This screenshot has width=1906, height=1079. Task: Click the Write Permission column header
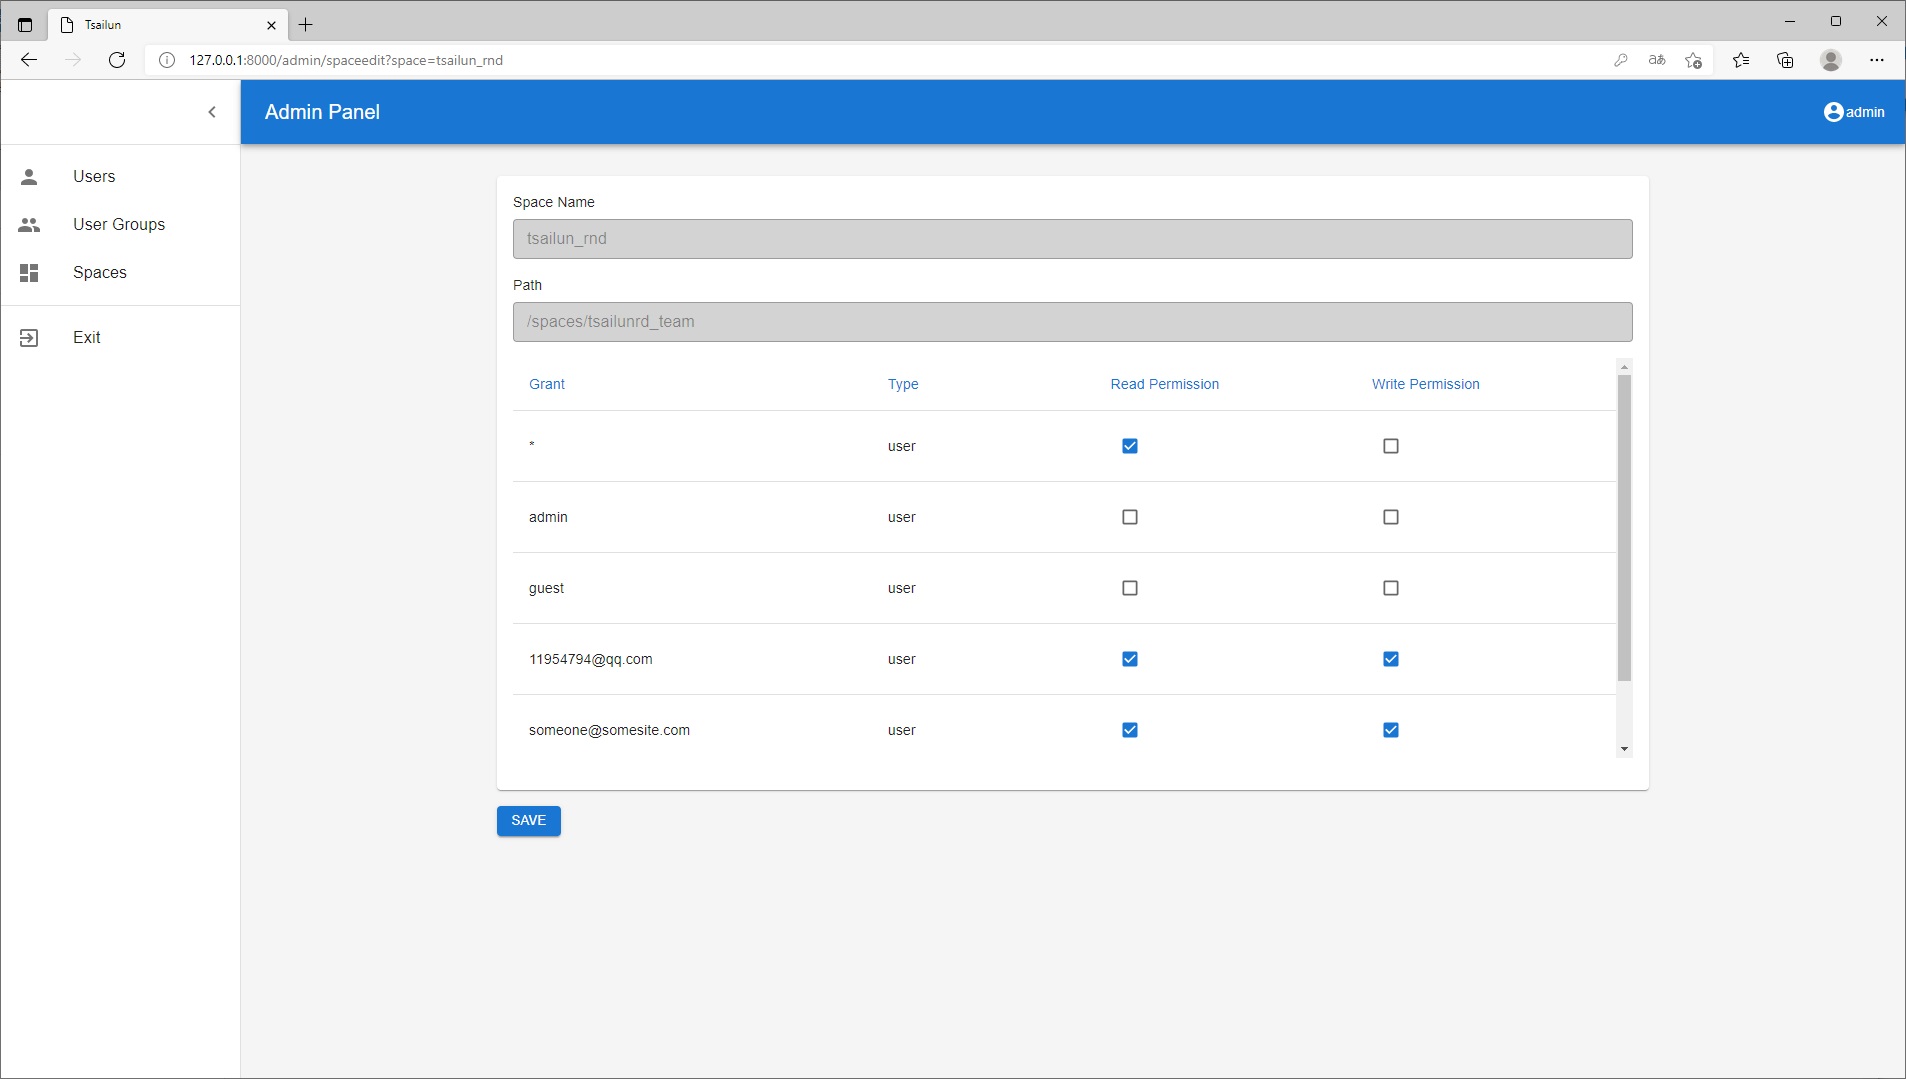pos(1426,384)
